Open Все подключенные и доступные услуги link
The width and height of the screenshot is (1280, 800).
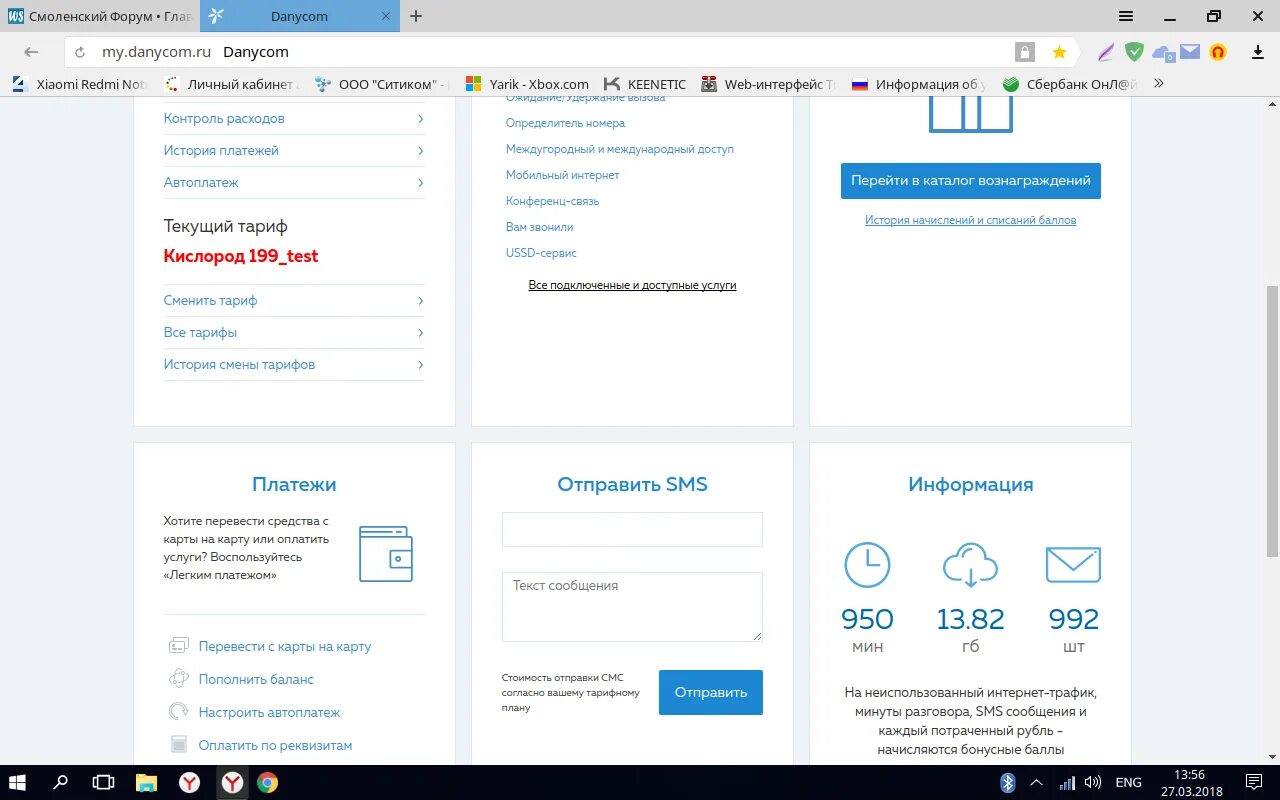coord(632,285)
